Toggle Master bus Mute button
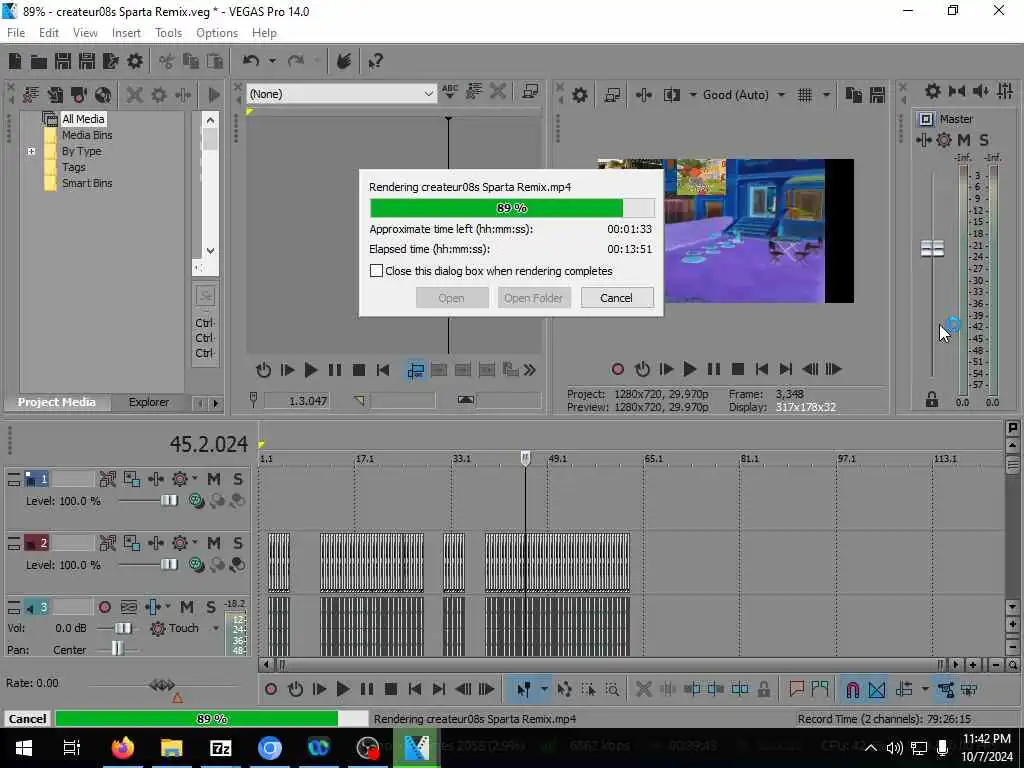The height and width of the screenshot is (768, 1024). pyautogui.click(x=964, y=140)
